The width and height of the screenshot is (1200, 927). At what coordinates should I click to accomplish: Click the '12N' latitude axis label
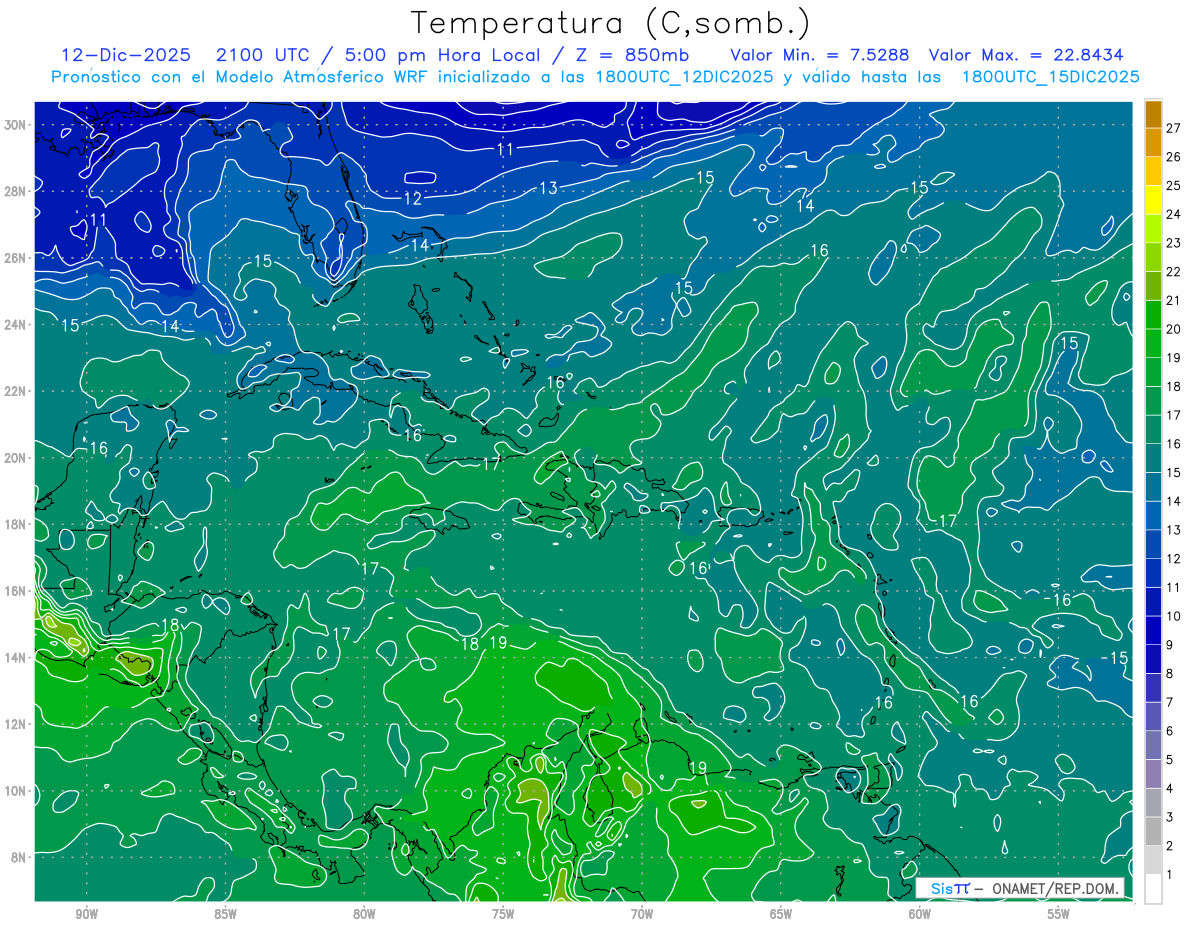17,724
